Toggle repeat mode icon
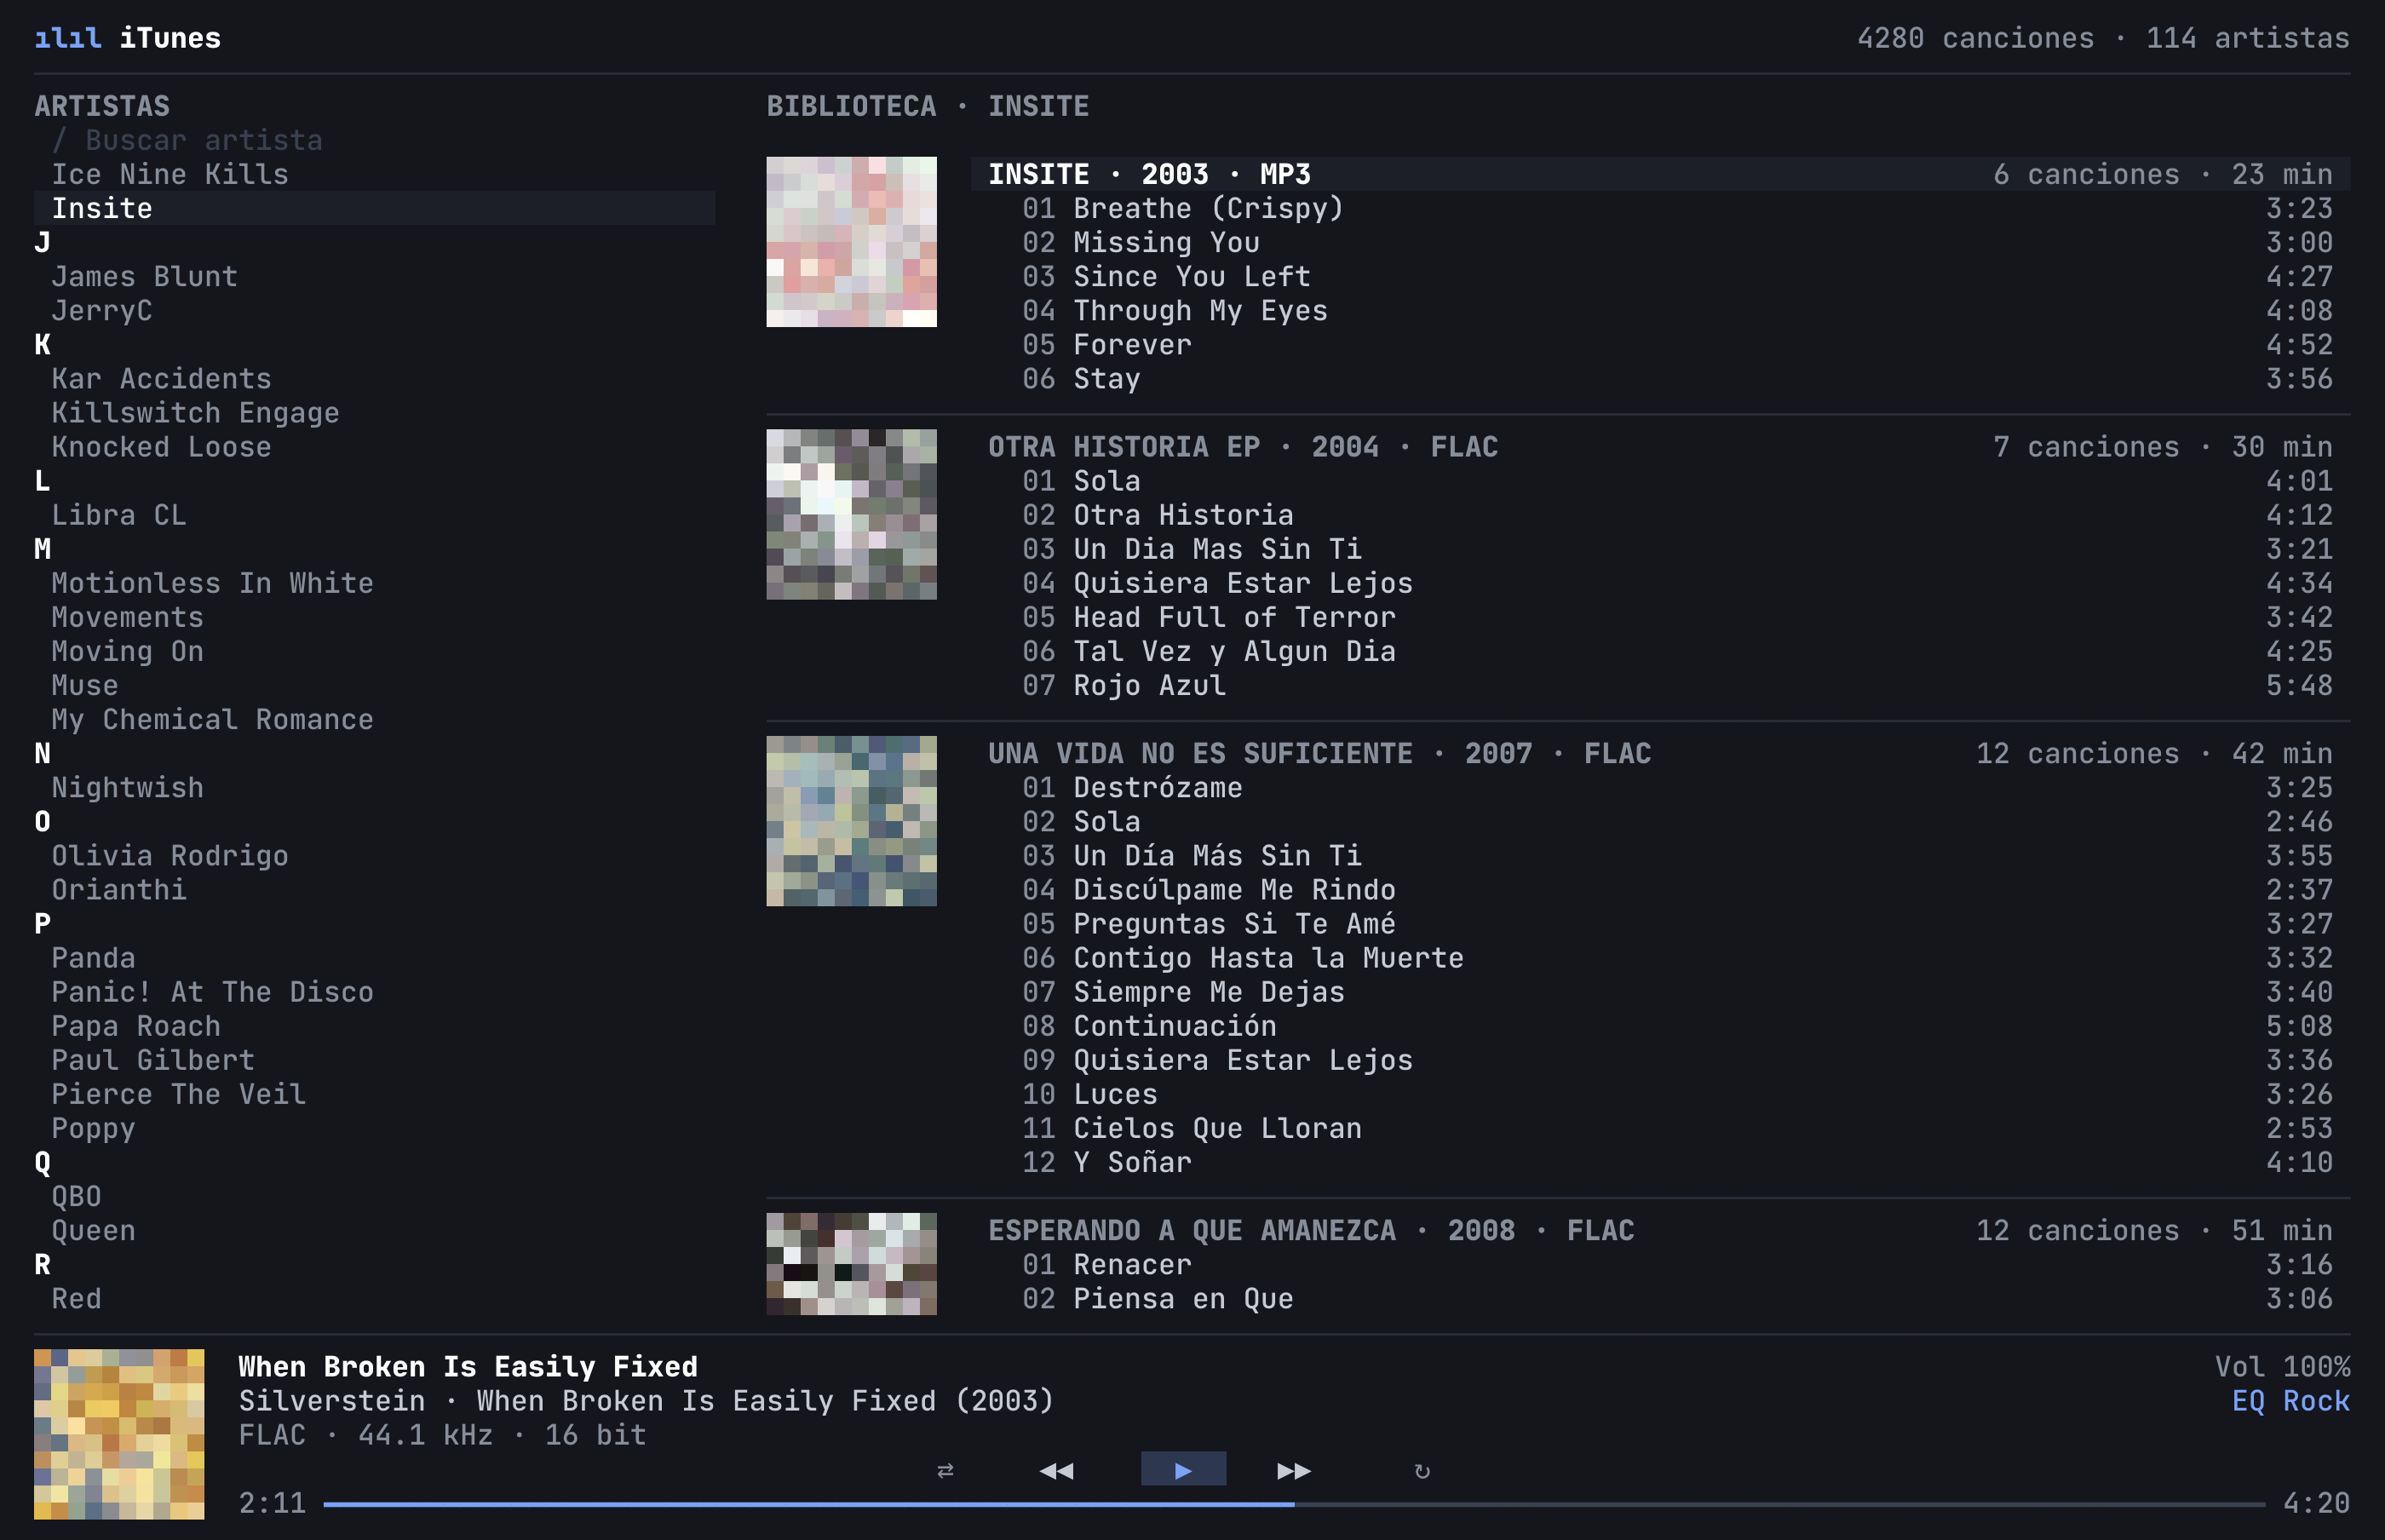 (x=1422, y=1469)
